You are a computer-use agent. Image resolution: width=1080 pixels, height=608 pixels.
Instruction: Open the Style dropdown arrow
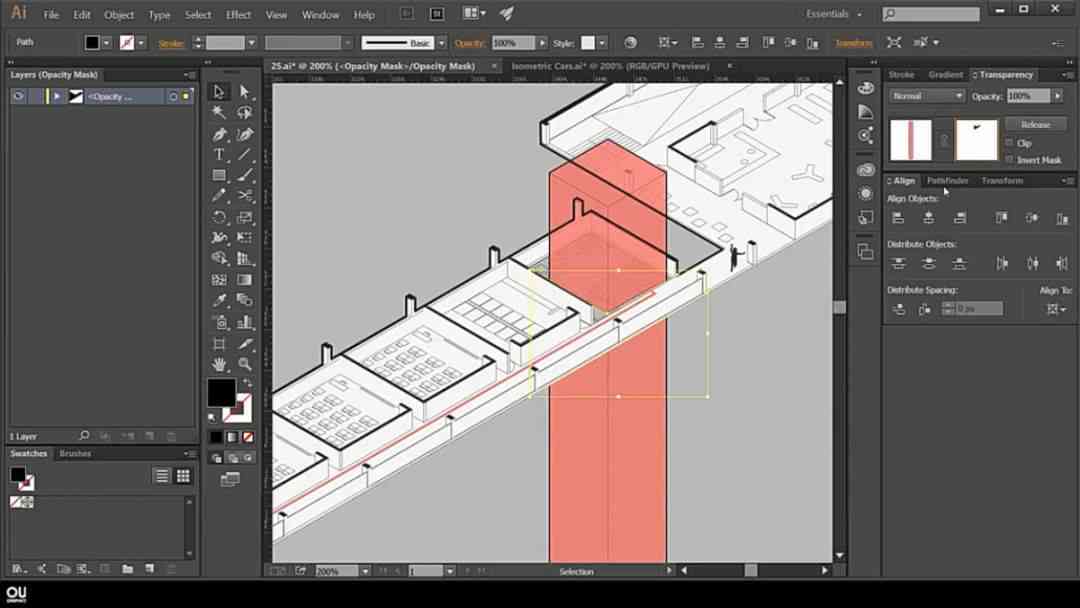click(x=602, y=43)
